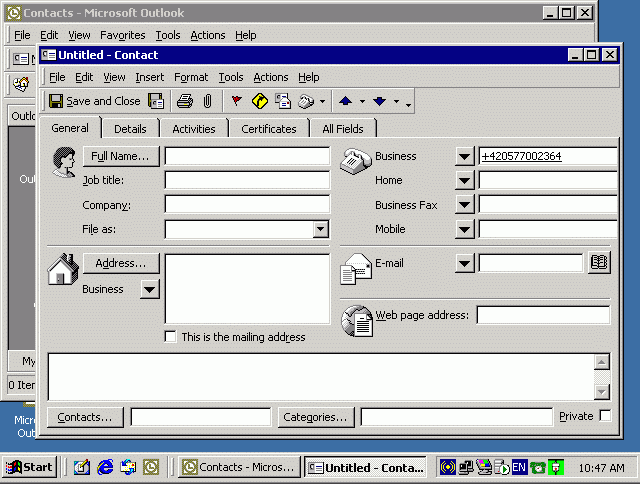Click the notes scrollbar down arrow

pyautogui.click(x=602, y=392)
